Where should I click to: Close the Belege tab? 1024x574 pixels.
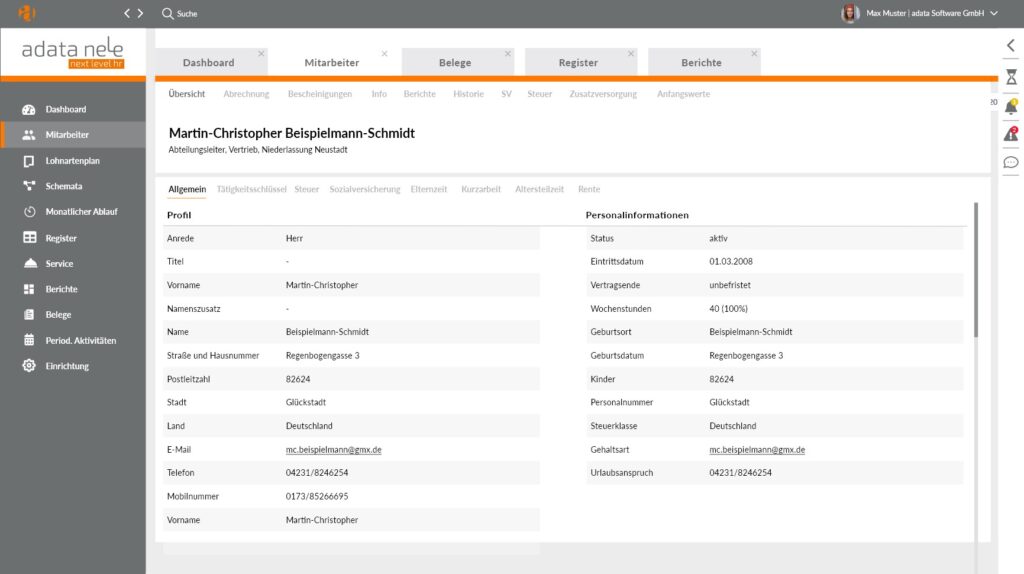pyautogui.click(x=507, y=54)
